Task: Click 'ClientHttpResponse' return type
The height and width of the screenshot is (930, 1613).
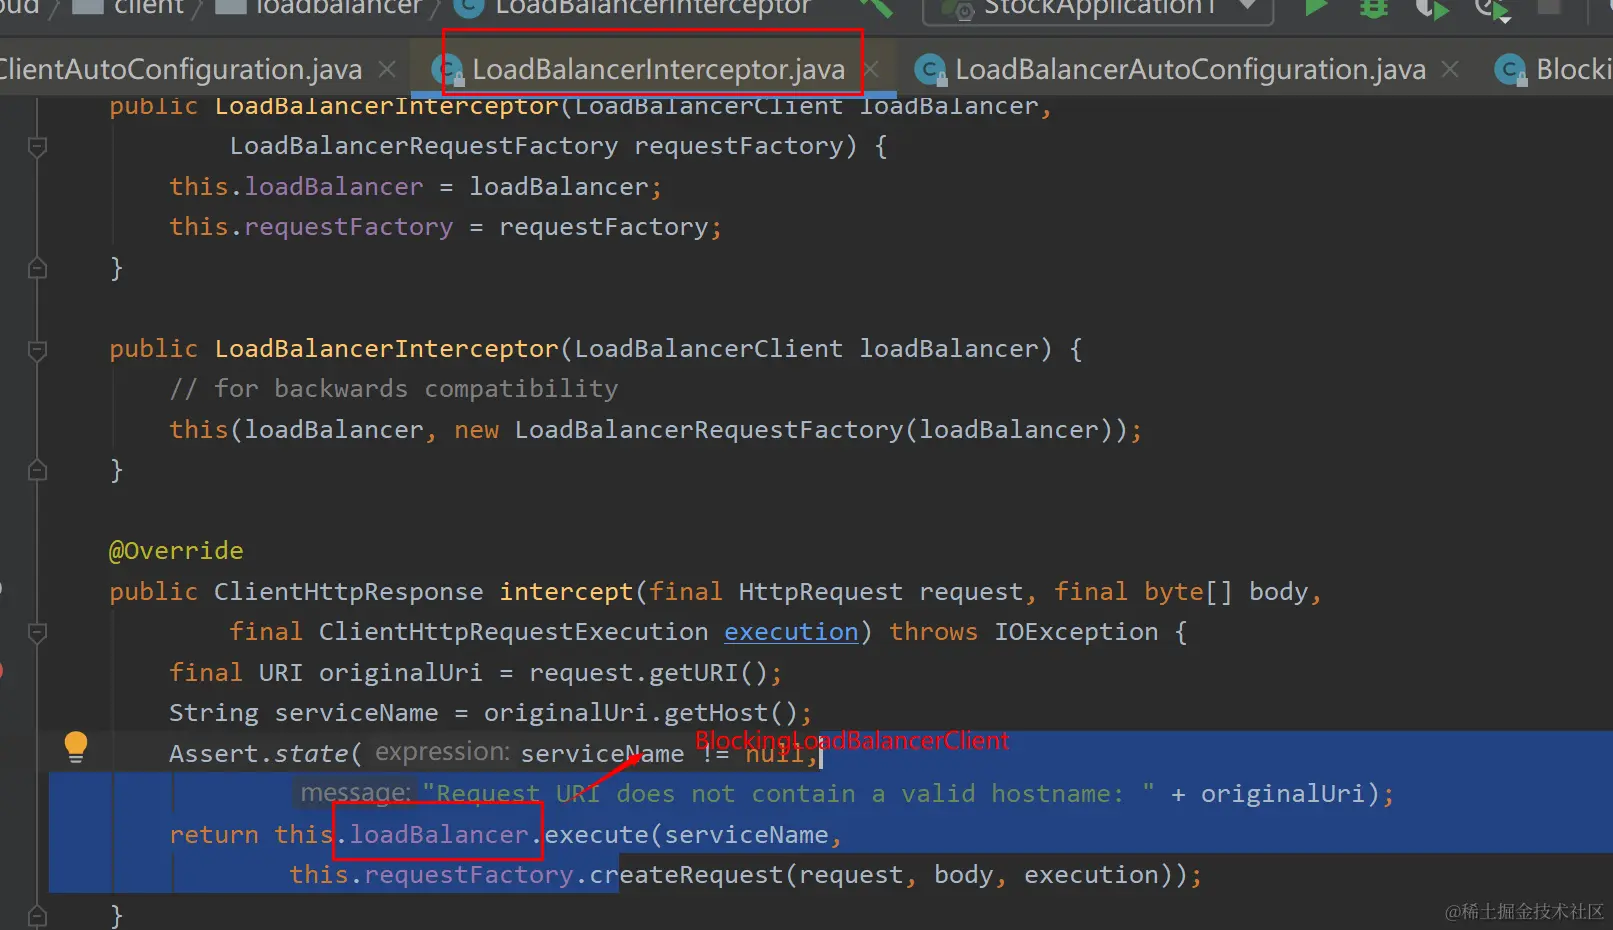Action: point(348,592)
